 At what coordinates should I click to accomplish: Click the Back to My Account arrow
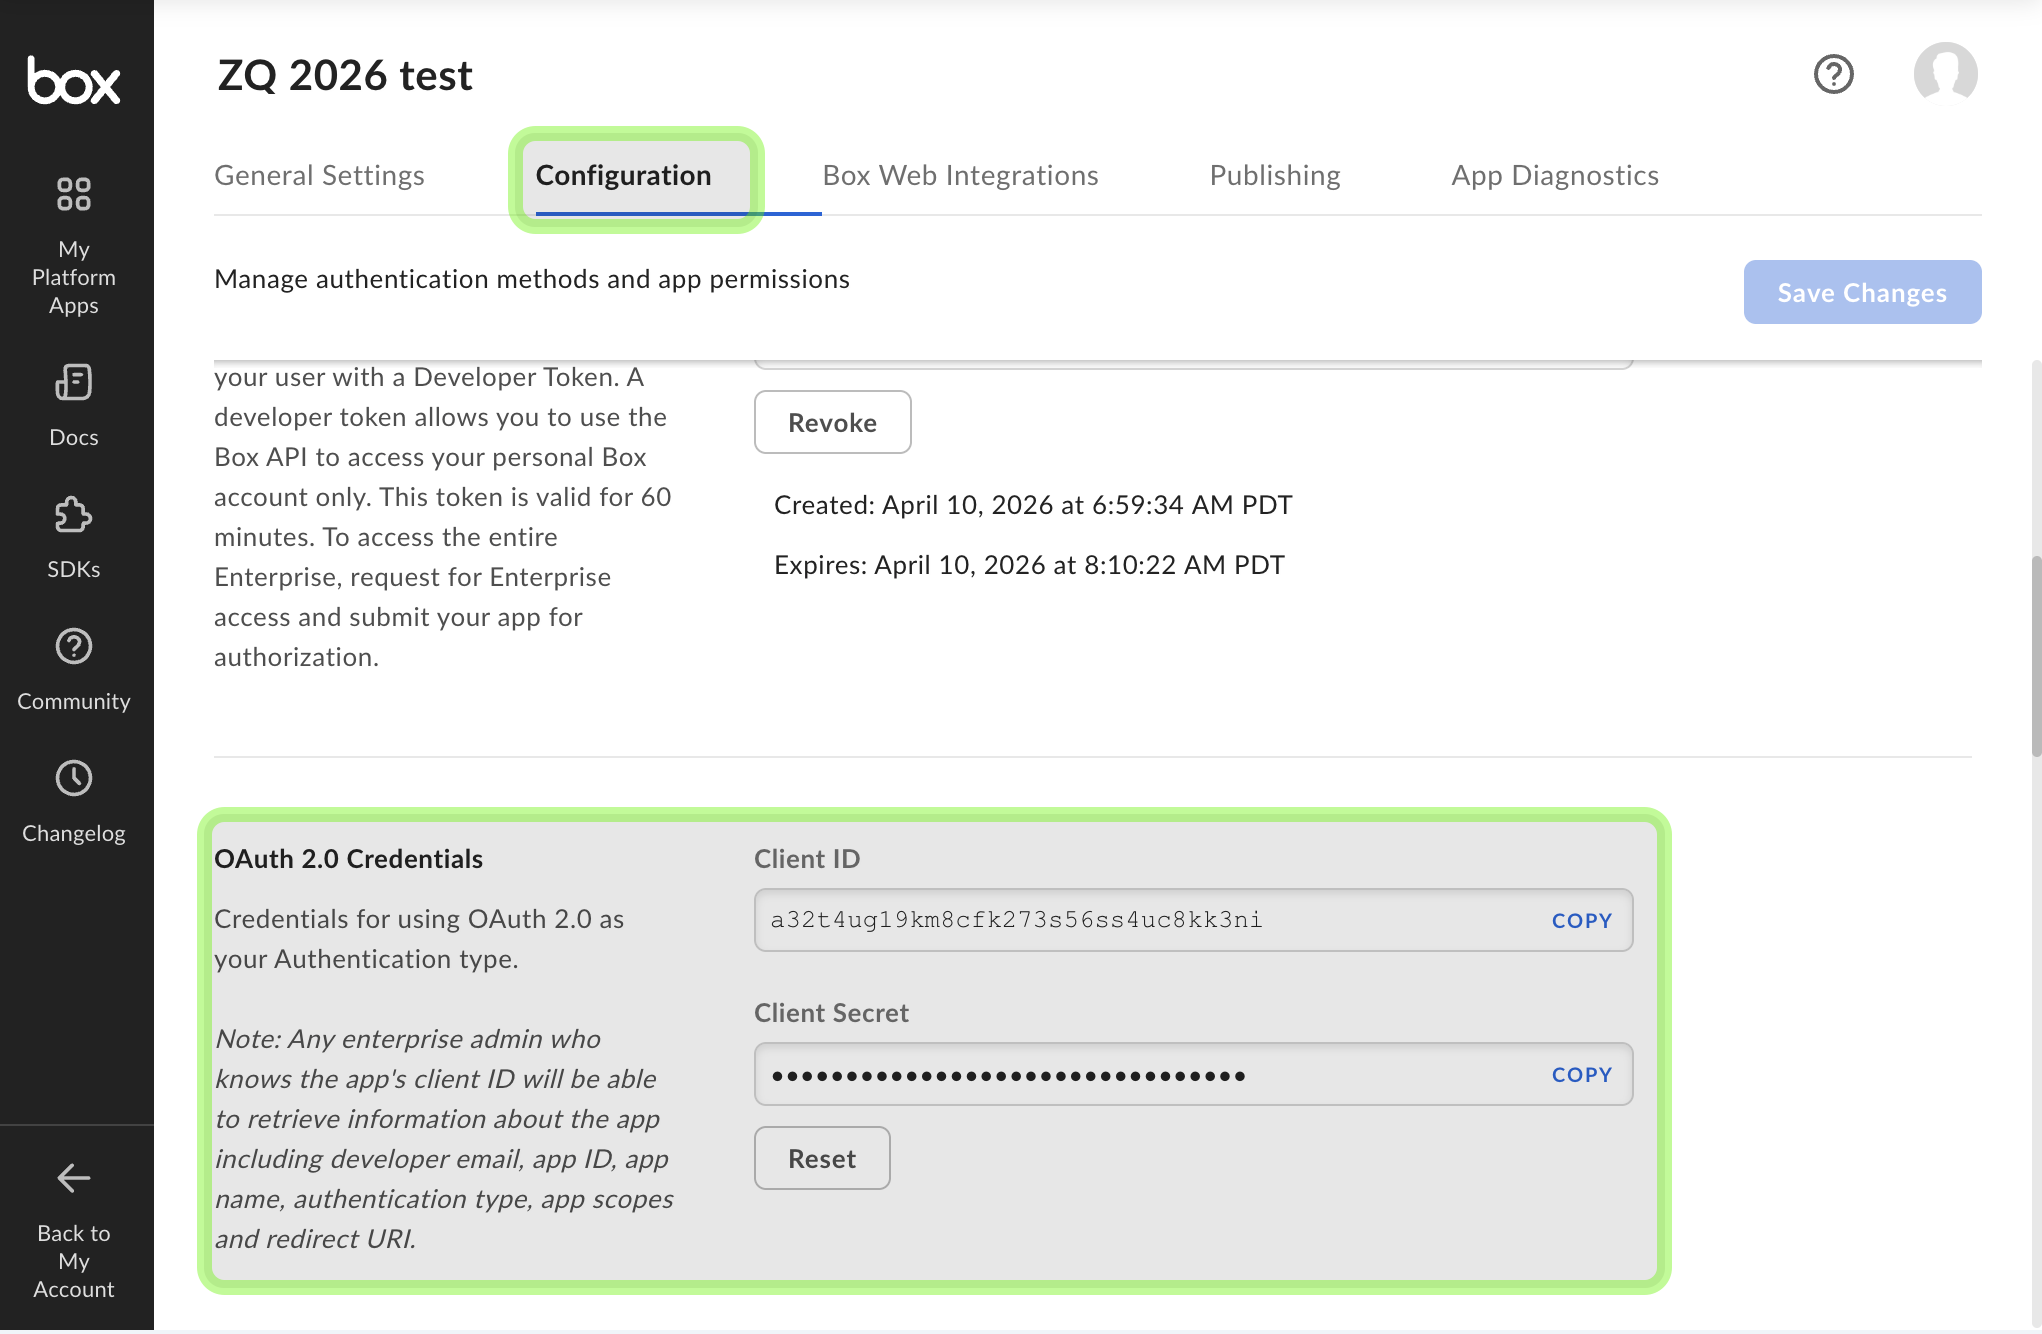pos(74,1178)
